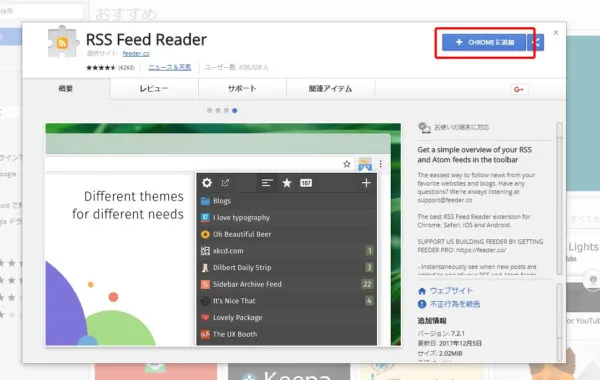This screenshot has height=380, width=600.
Task: Click the share icon button
Action: [536, 42]
